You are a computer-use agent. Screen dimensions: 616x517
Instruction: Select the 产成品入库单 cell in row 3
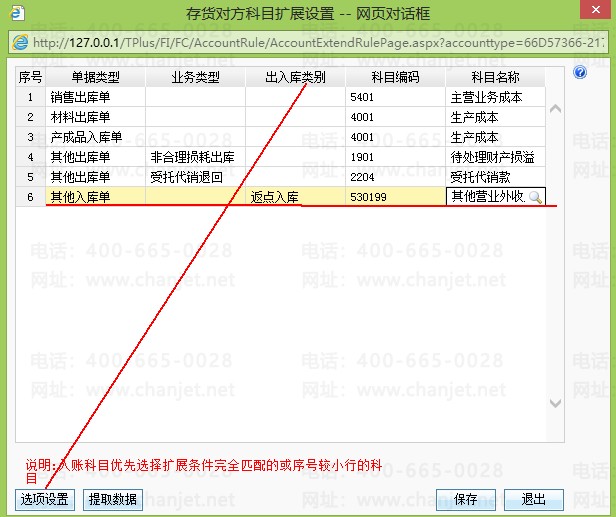click(95, 137)
